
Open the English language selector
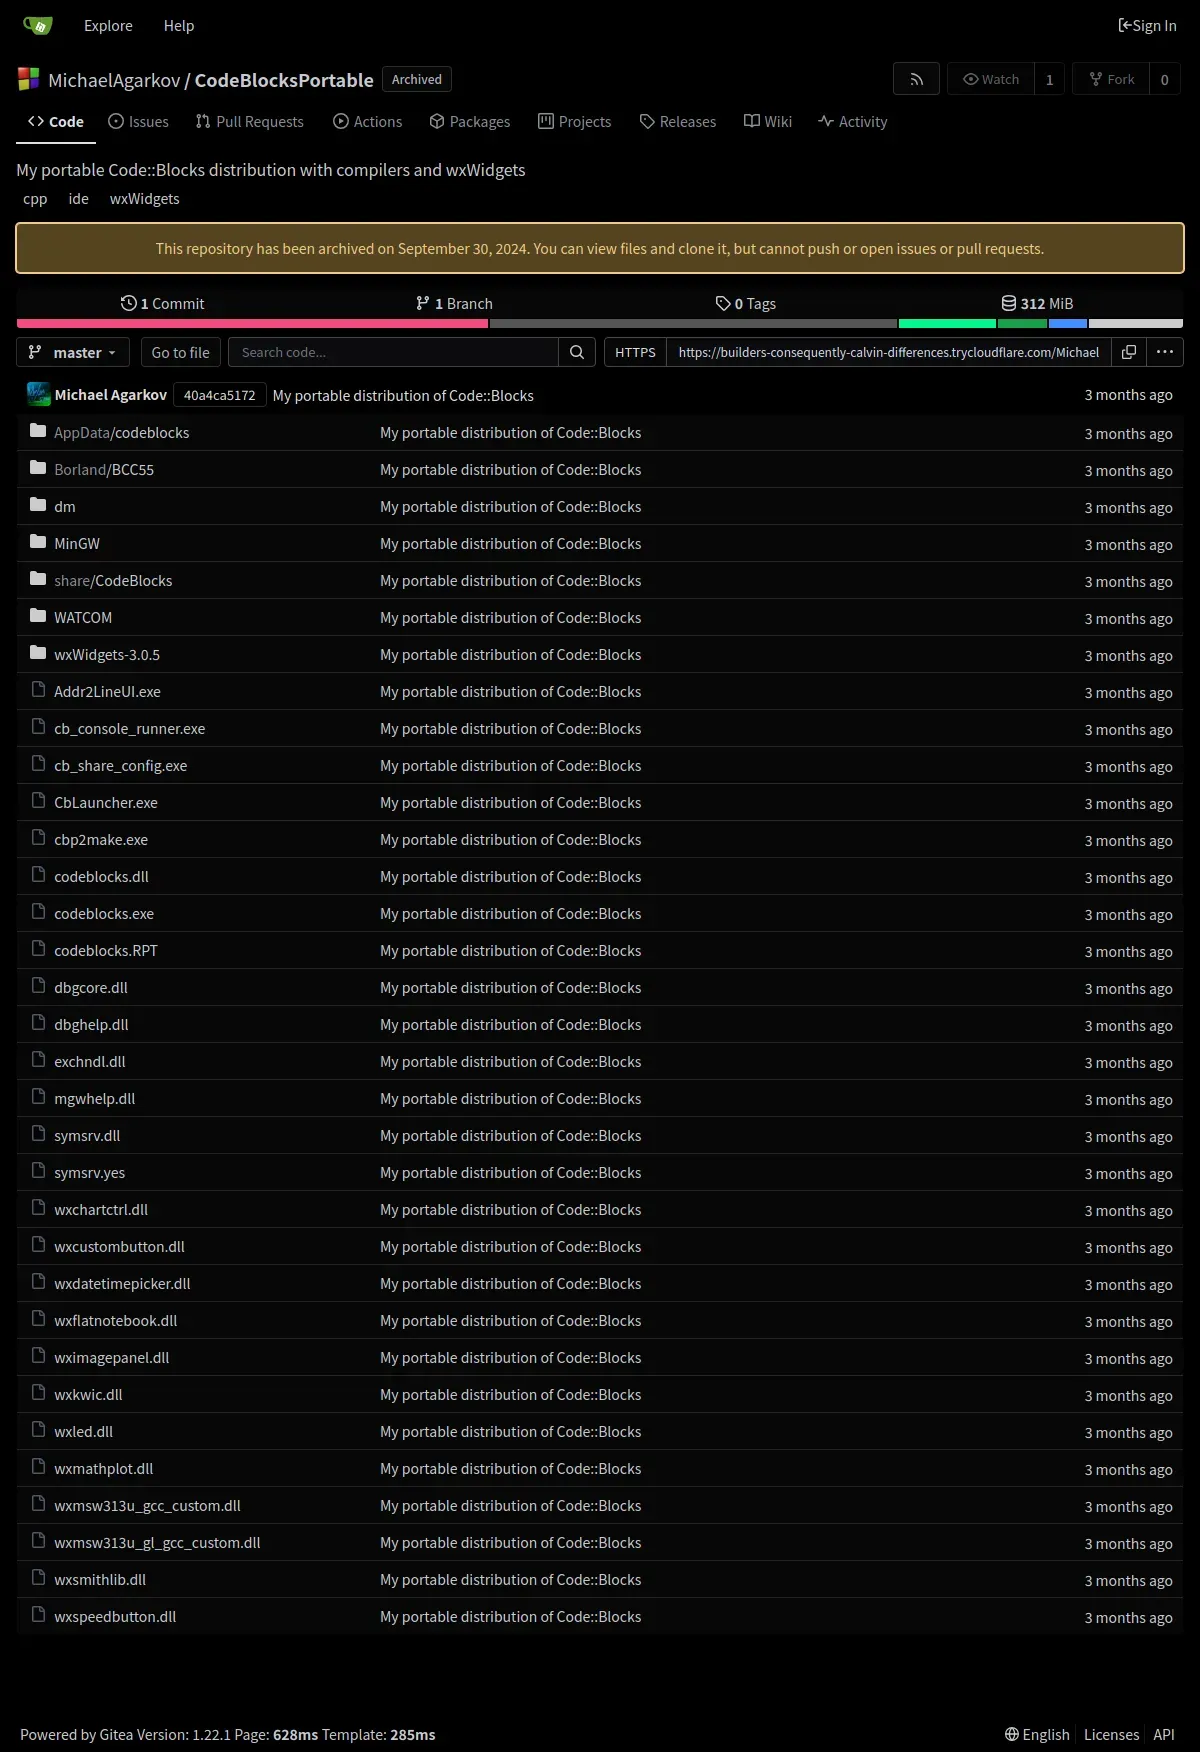[1037, 1734]
